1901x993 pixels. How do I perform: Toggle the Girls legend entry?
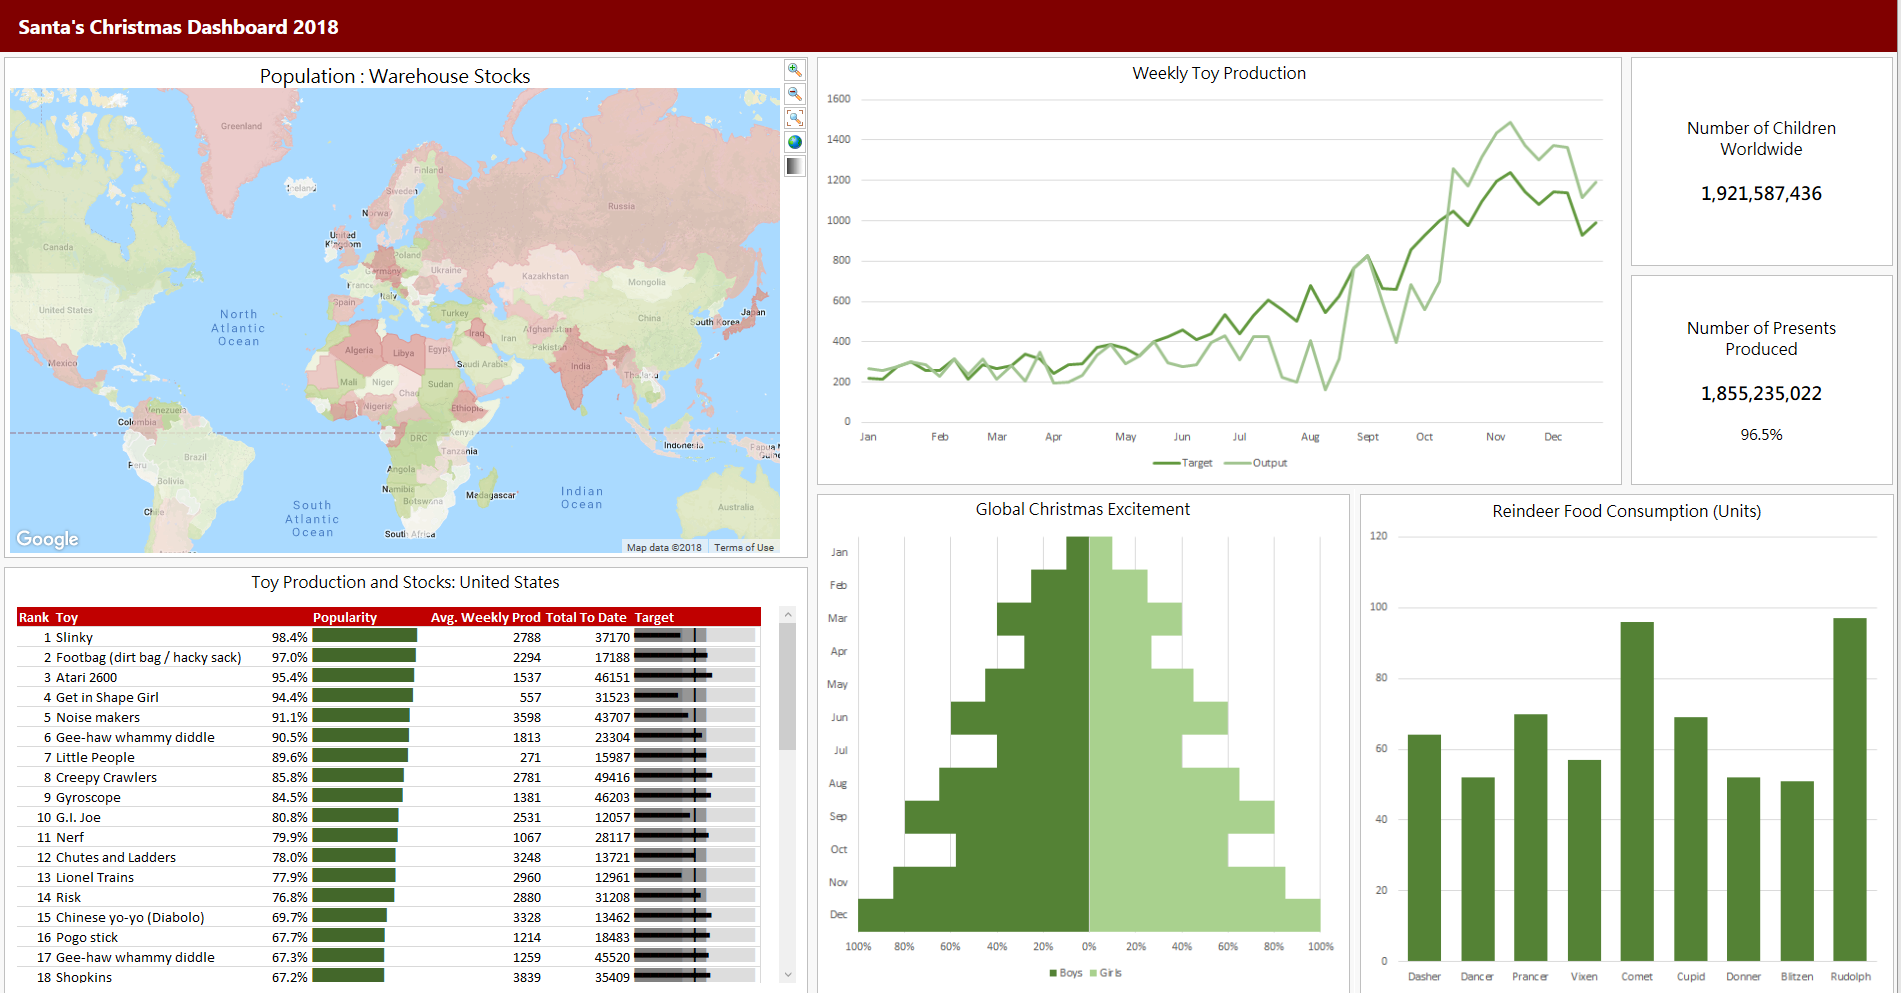click(x=1106, y=973)
